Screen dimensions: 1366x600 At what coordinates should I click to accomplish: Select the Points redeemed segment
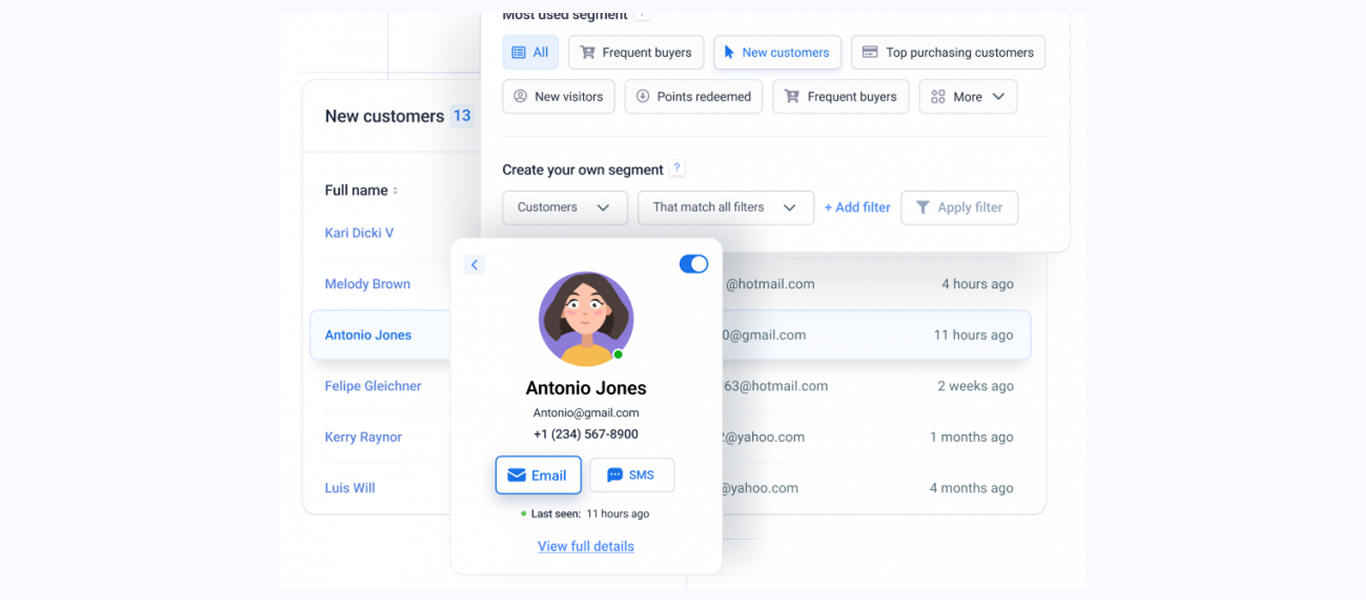(693, 97)
